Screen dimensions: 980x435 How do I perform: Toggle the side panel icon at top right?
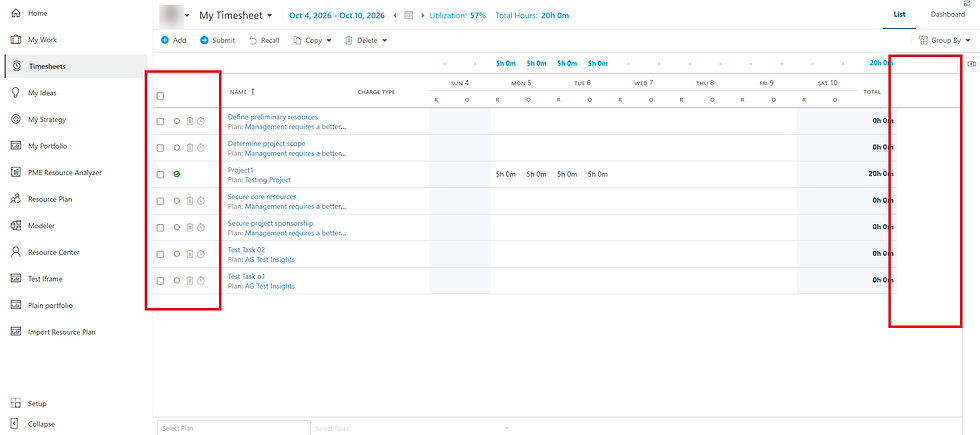(x=972, y=63)
